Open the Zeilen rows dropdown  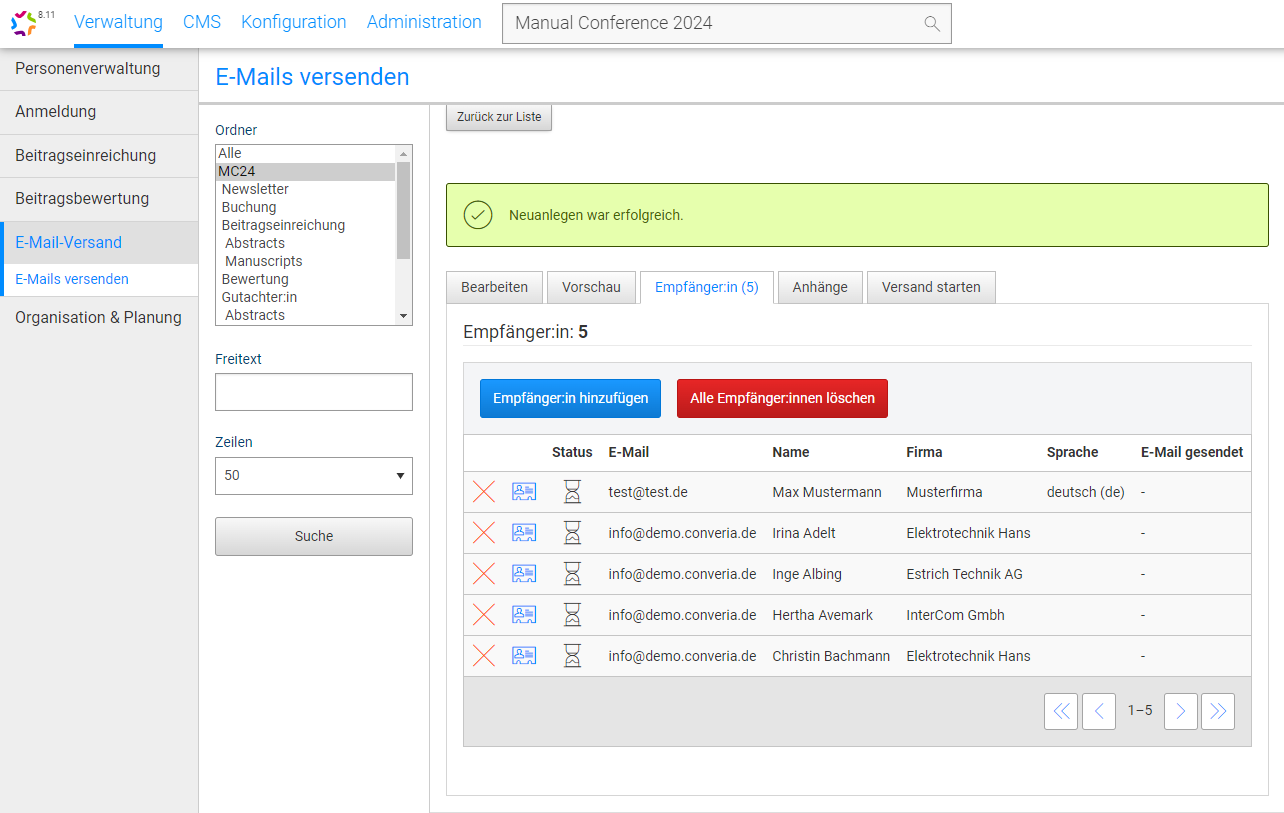point(313,476)
